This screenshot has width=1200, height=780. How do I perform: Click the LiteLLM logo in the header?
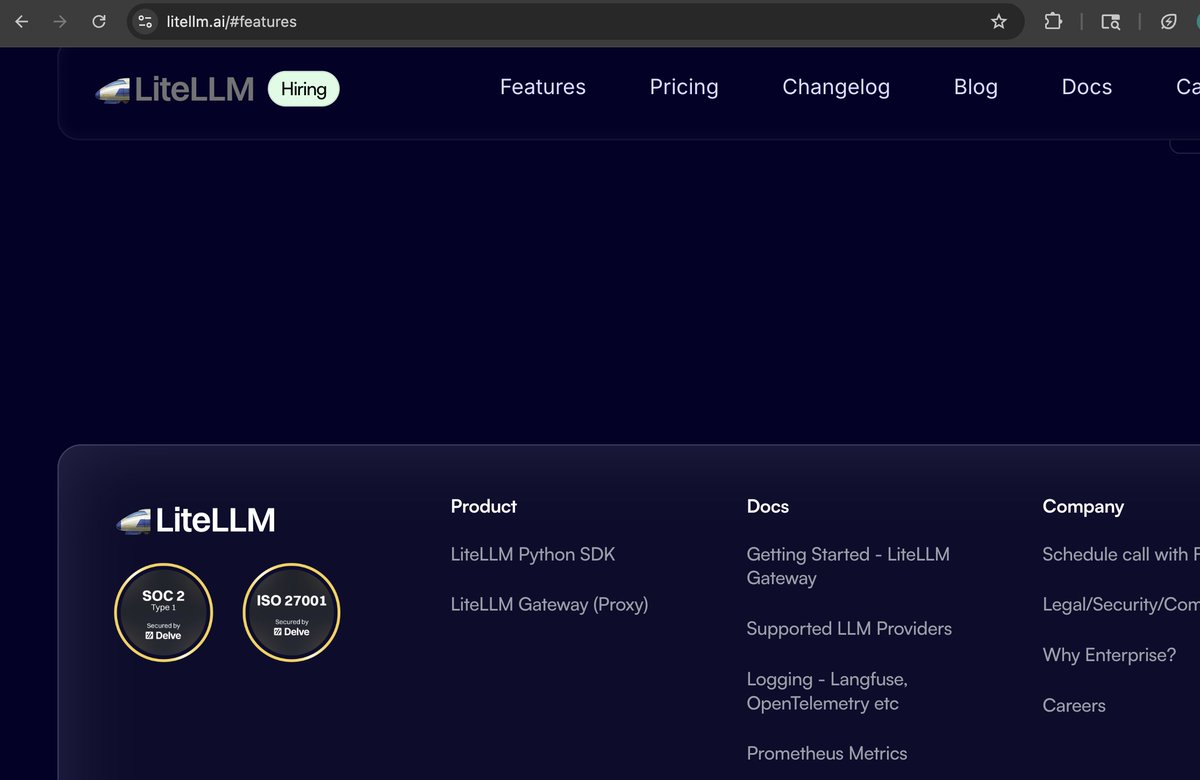point(175,89)
